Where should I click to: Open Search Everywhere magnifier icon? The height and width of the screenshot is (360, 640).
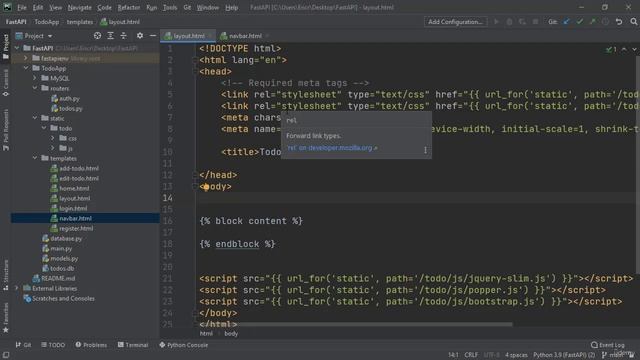coord(633,22)
